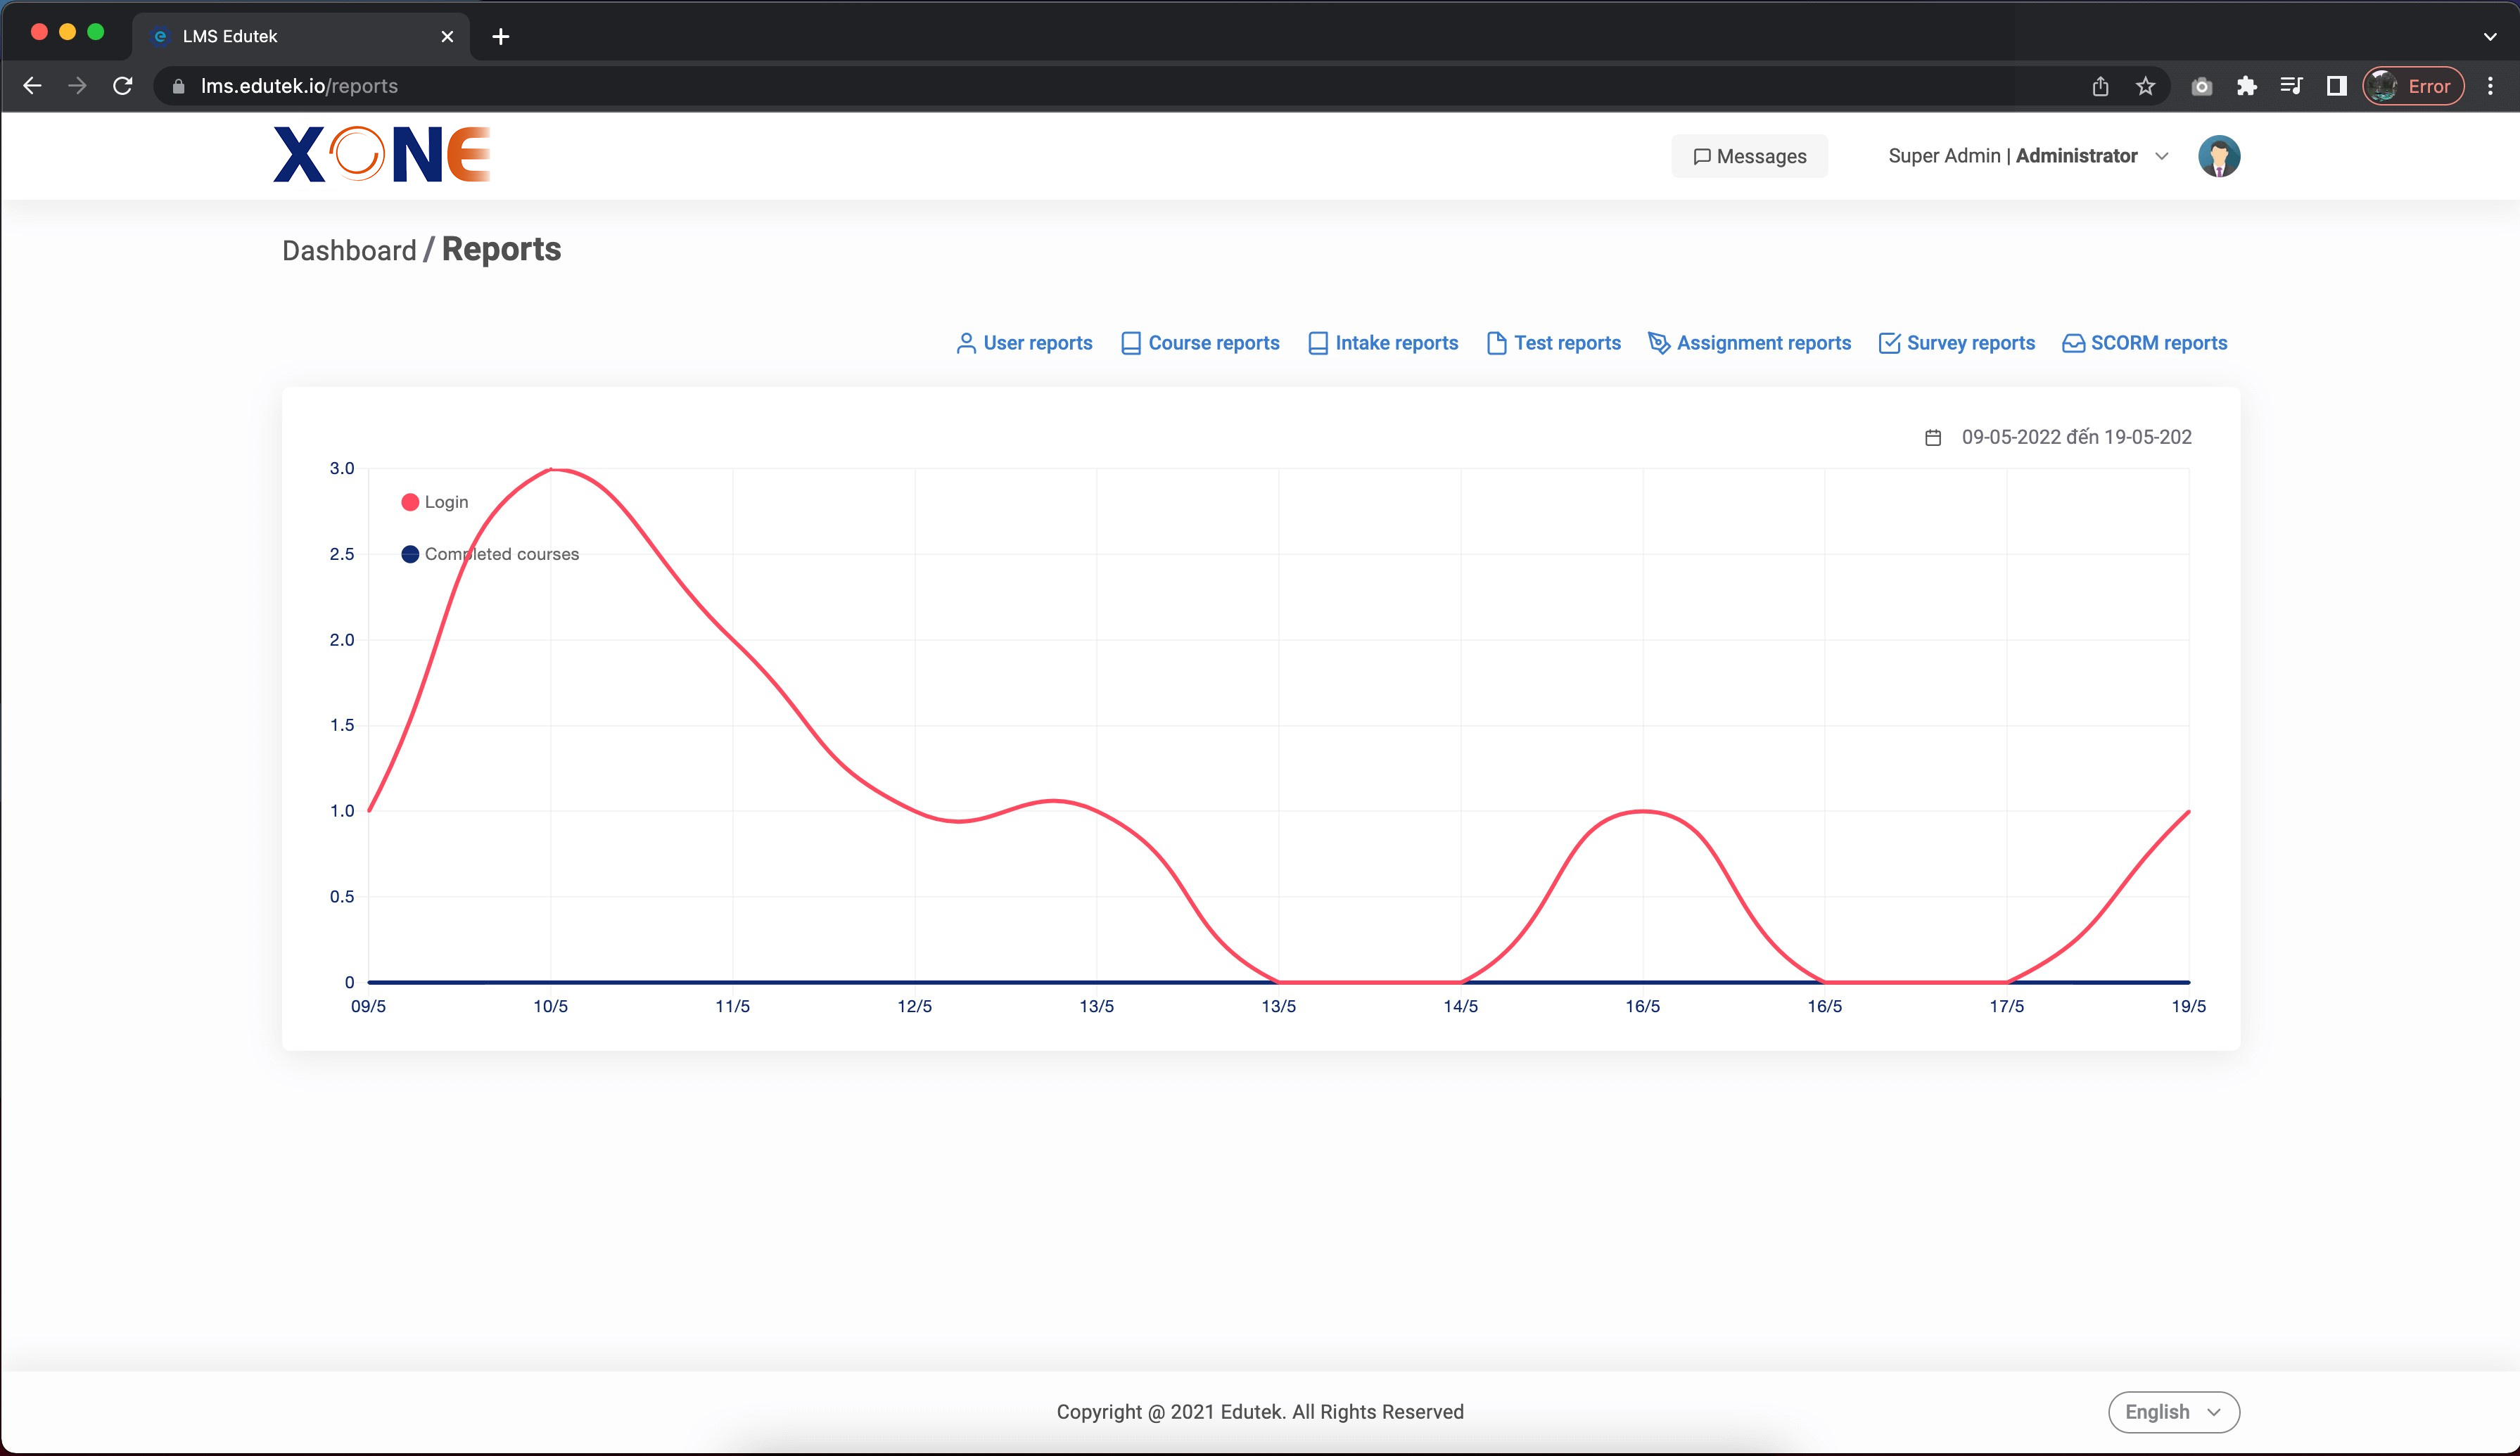Open Assignment reports
The width and height of the screenshot is (2520, 1456).
point(1750,343)
